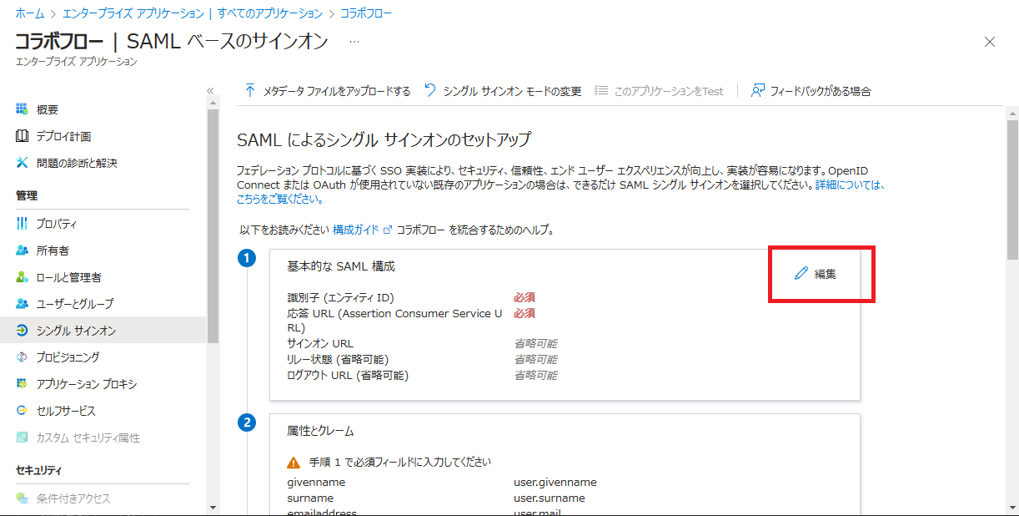Click メタデータ ファイルをアップロードする button

(328, 91)
